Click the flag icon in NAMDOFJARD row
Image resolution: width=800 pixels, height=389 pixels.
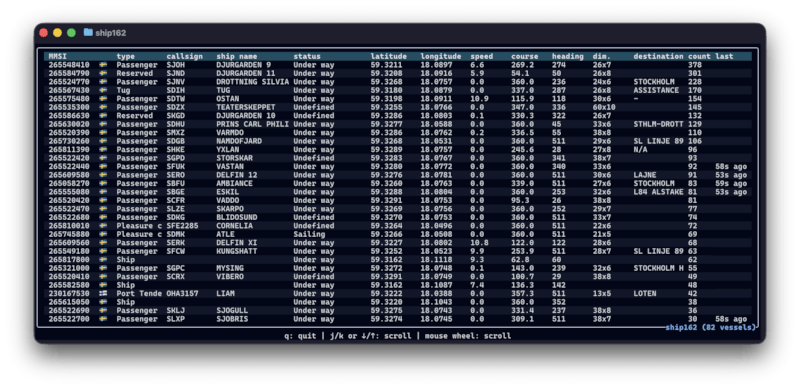[103, 141]
